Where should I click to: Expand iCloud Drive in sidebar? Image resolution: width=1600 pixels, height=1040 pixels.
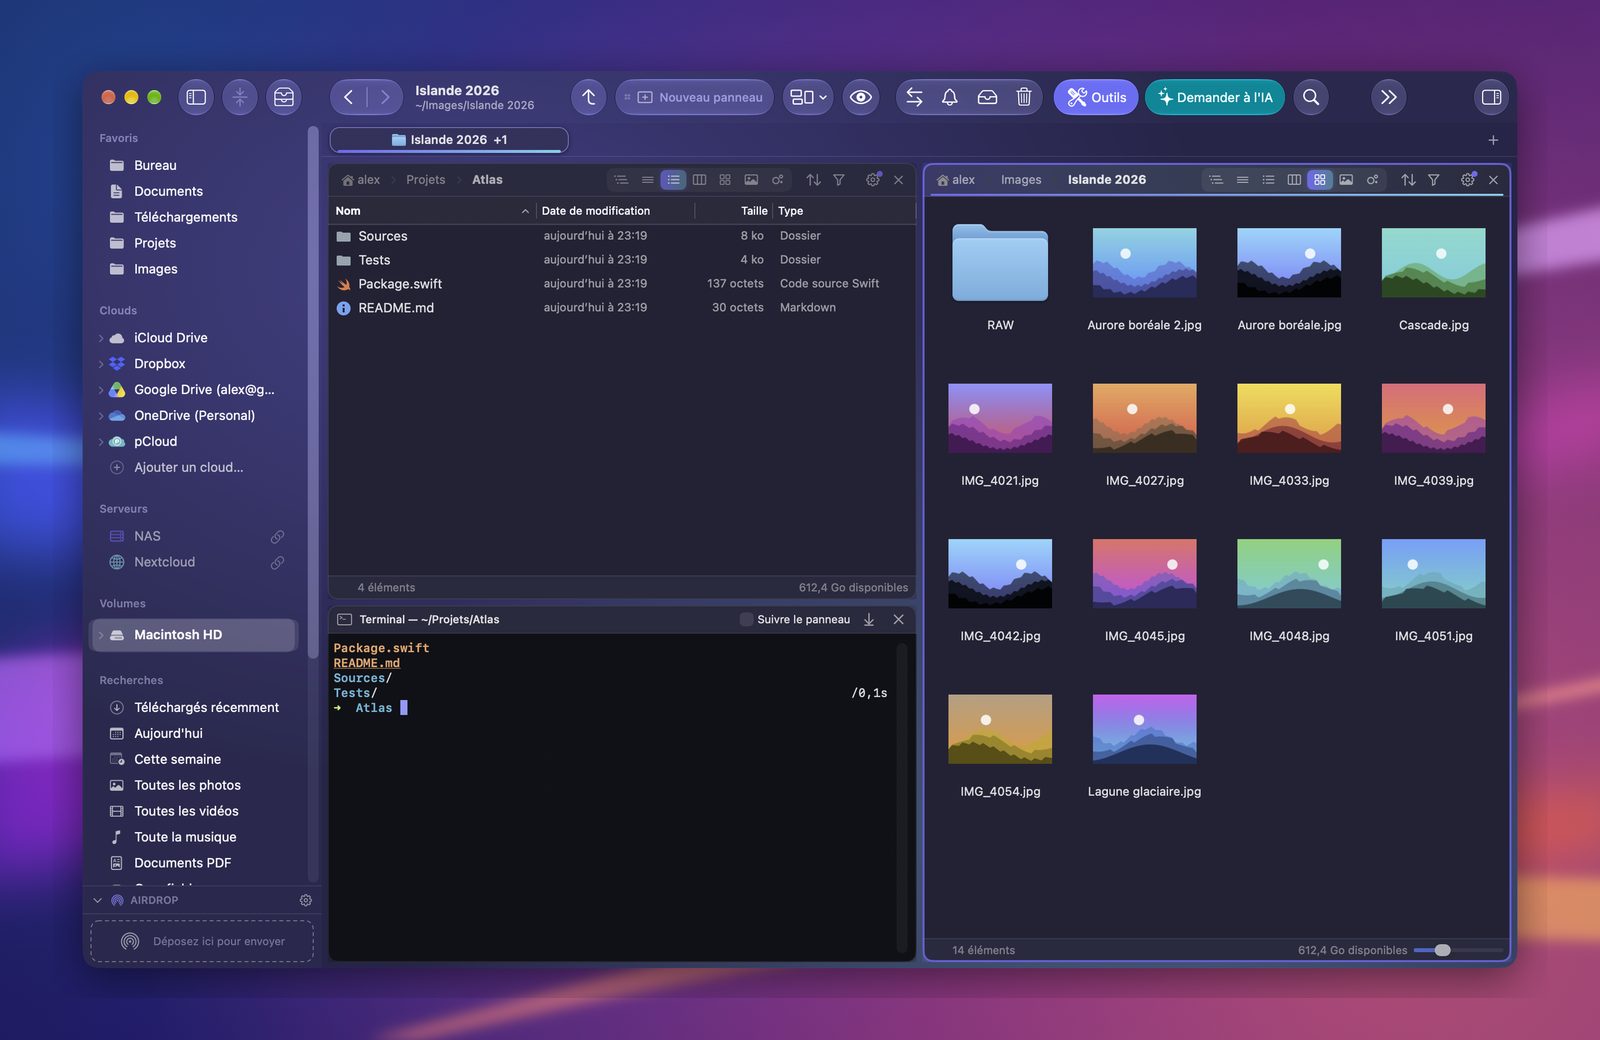coord(101,338)
